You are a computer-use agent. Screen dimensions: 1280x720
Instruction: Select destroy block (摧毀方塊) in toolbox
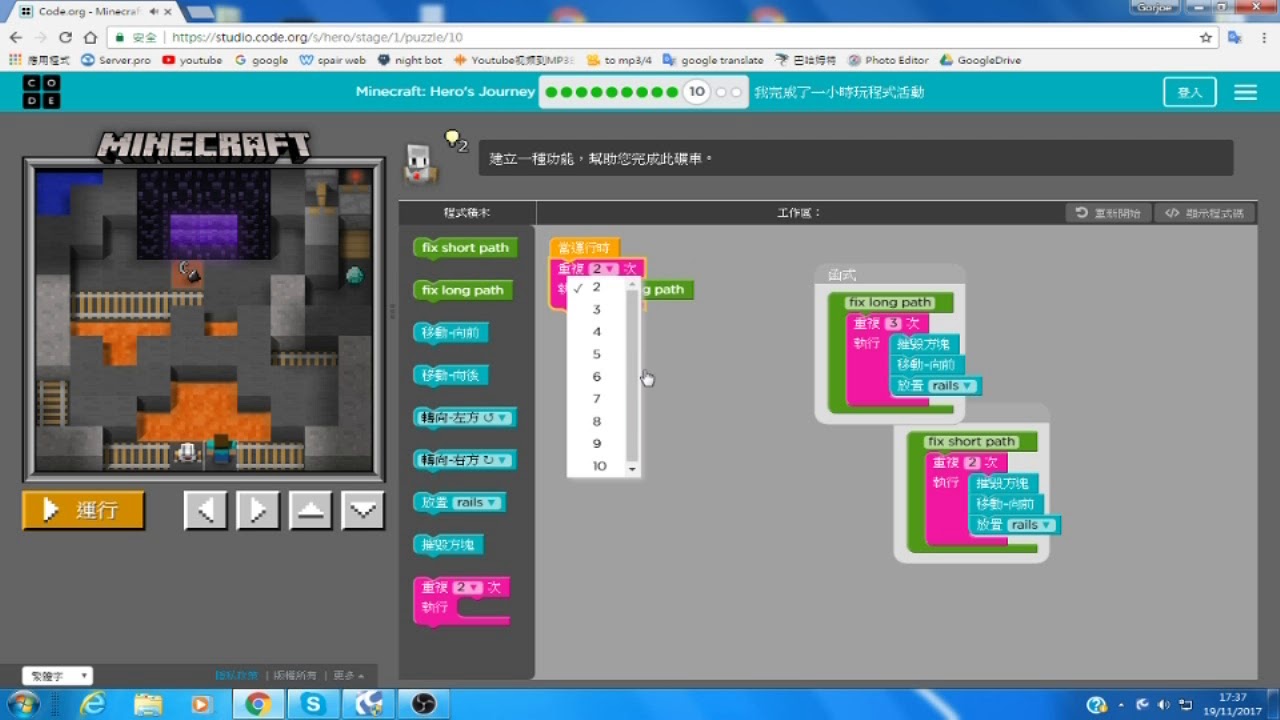click(x=450, y=545)
